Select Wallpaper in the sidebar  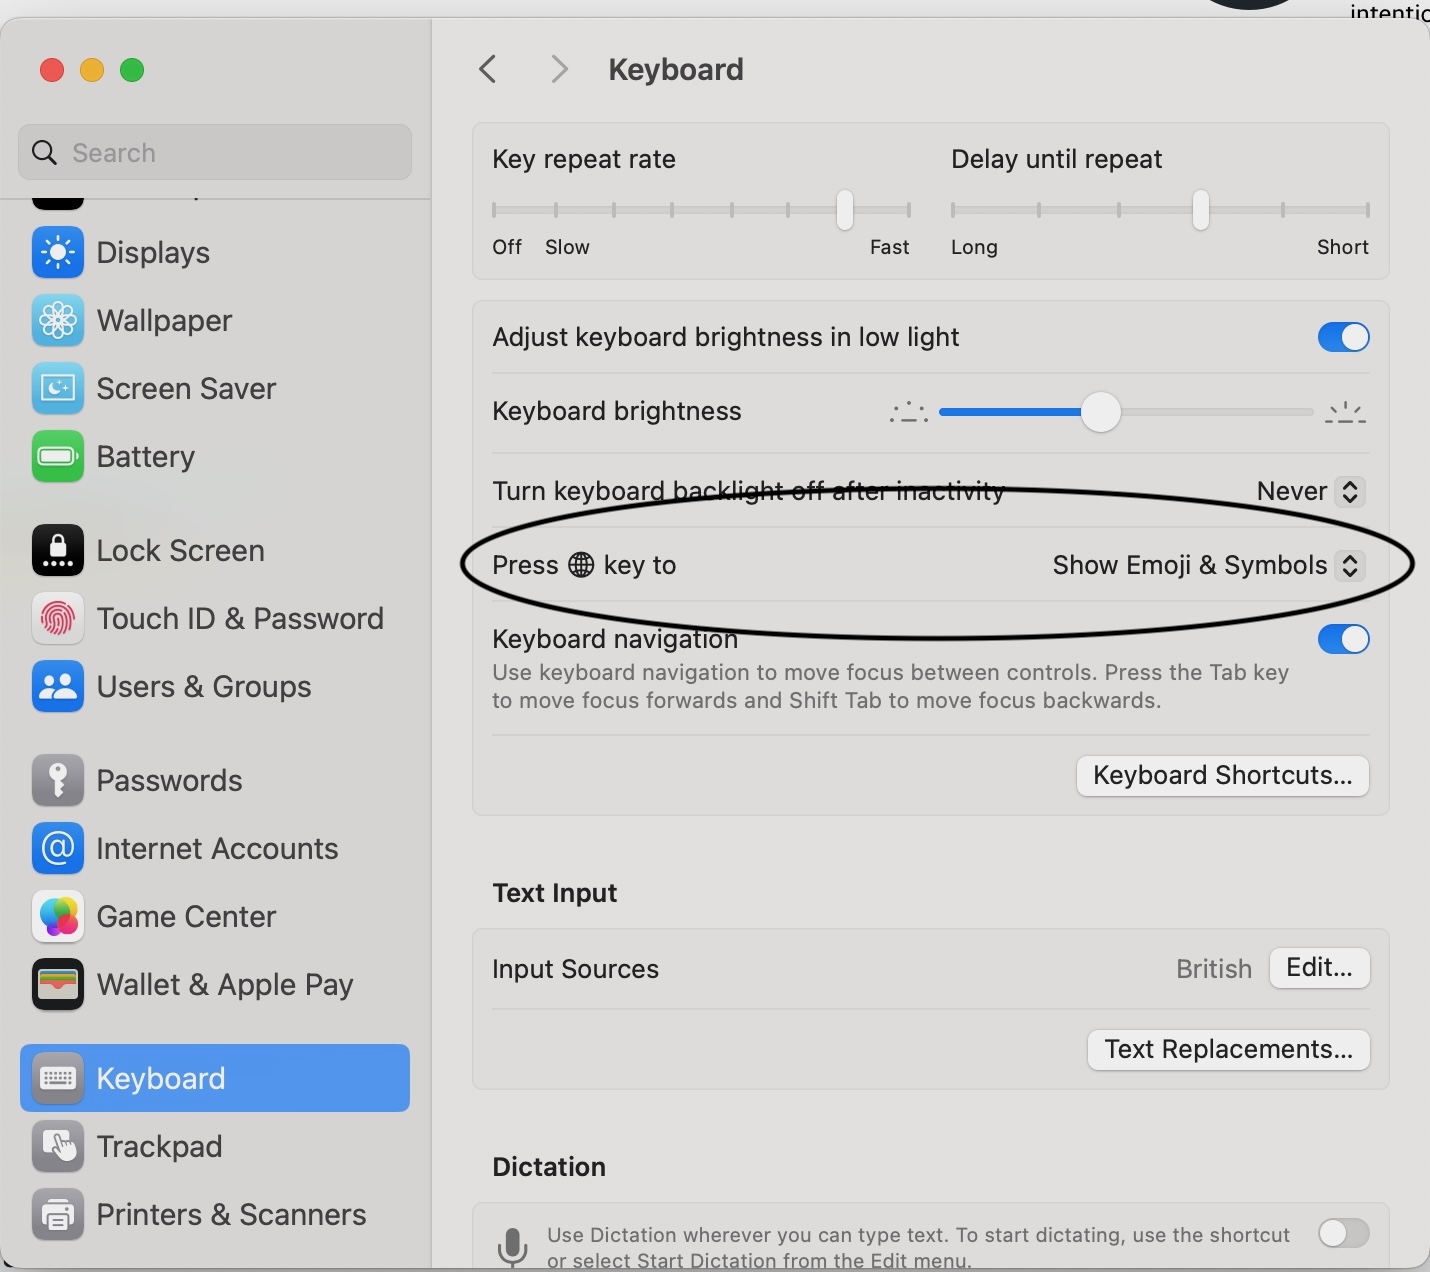215,320
